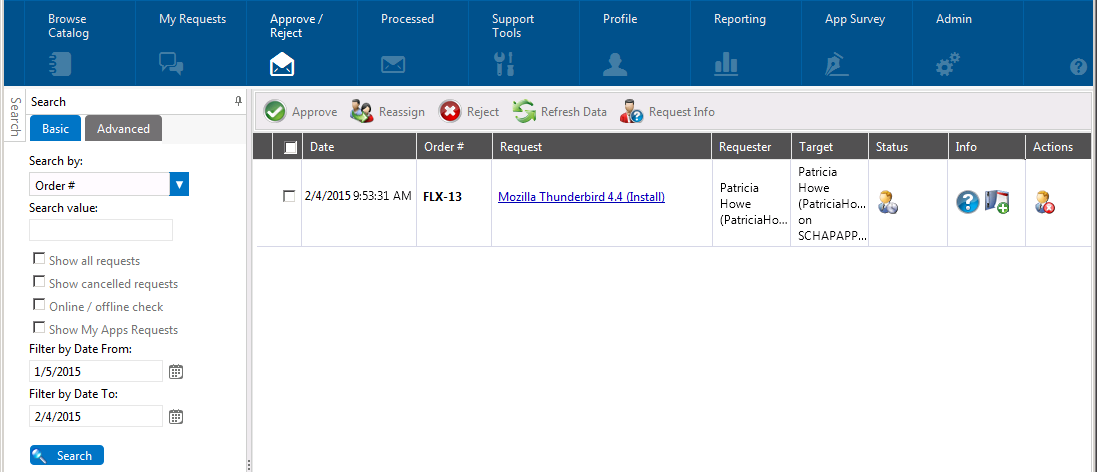Open Reporting menu label
Viewport: 1098px width, 472px height.
pyautogui.click(x=740, y=19)
